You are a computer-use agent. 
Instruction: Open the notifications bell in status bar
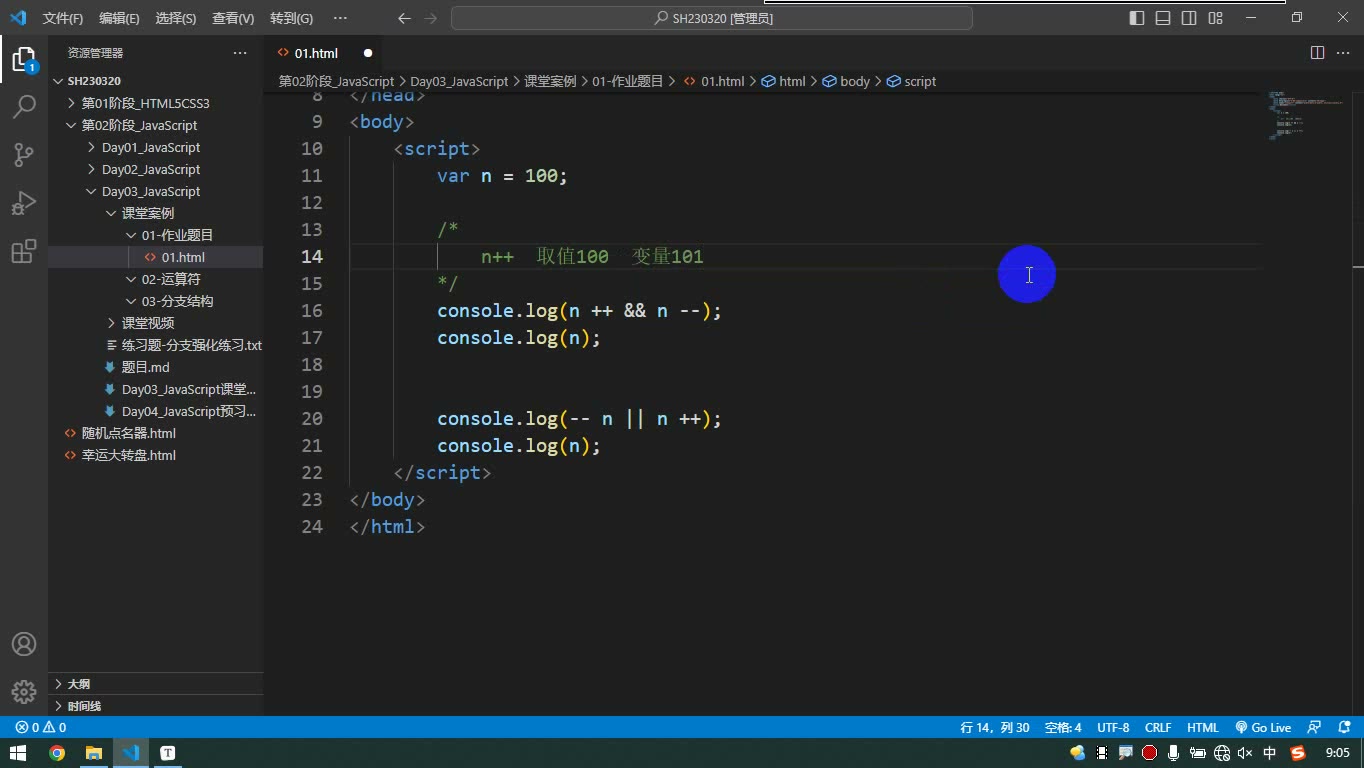1342,728
